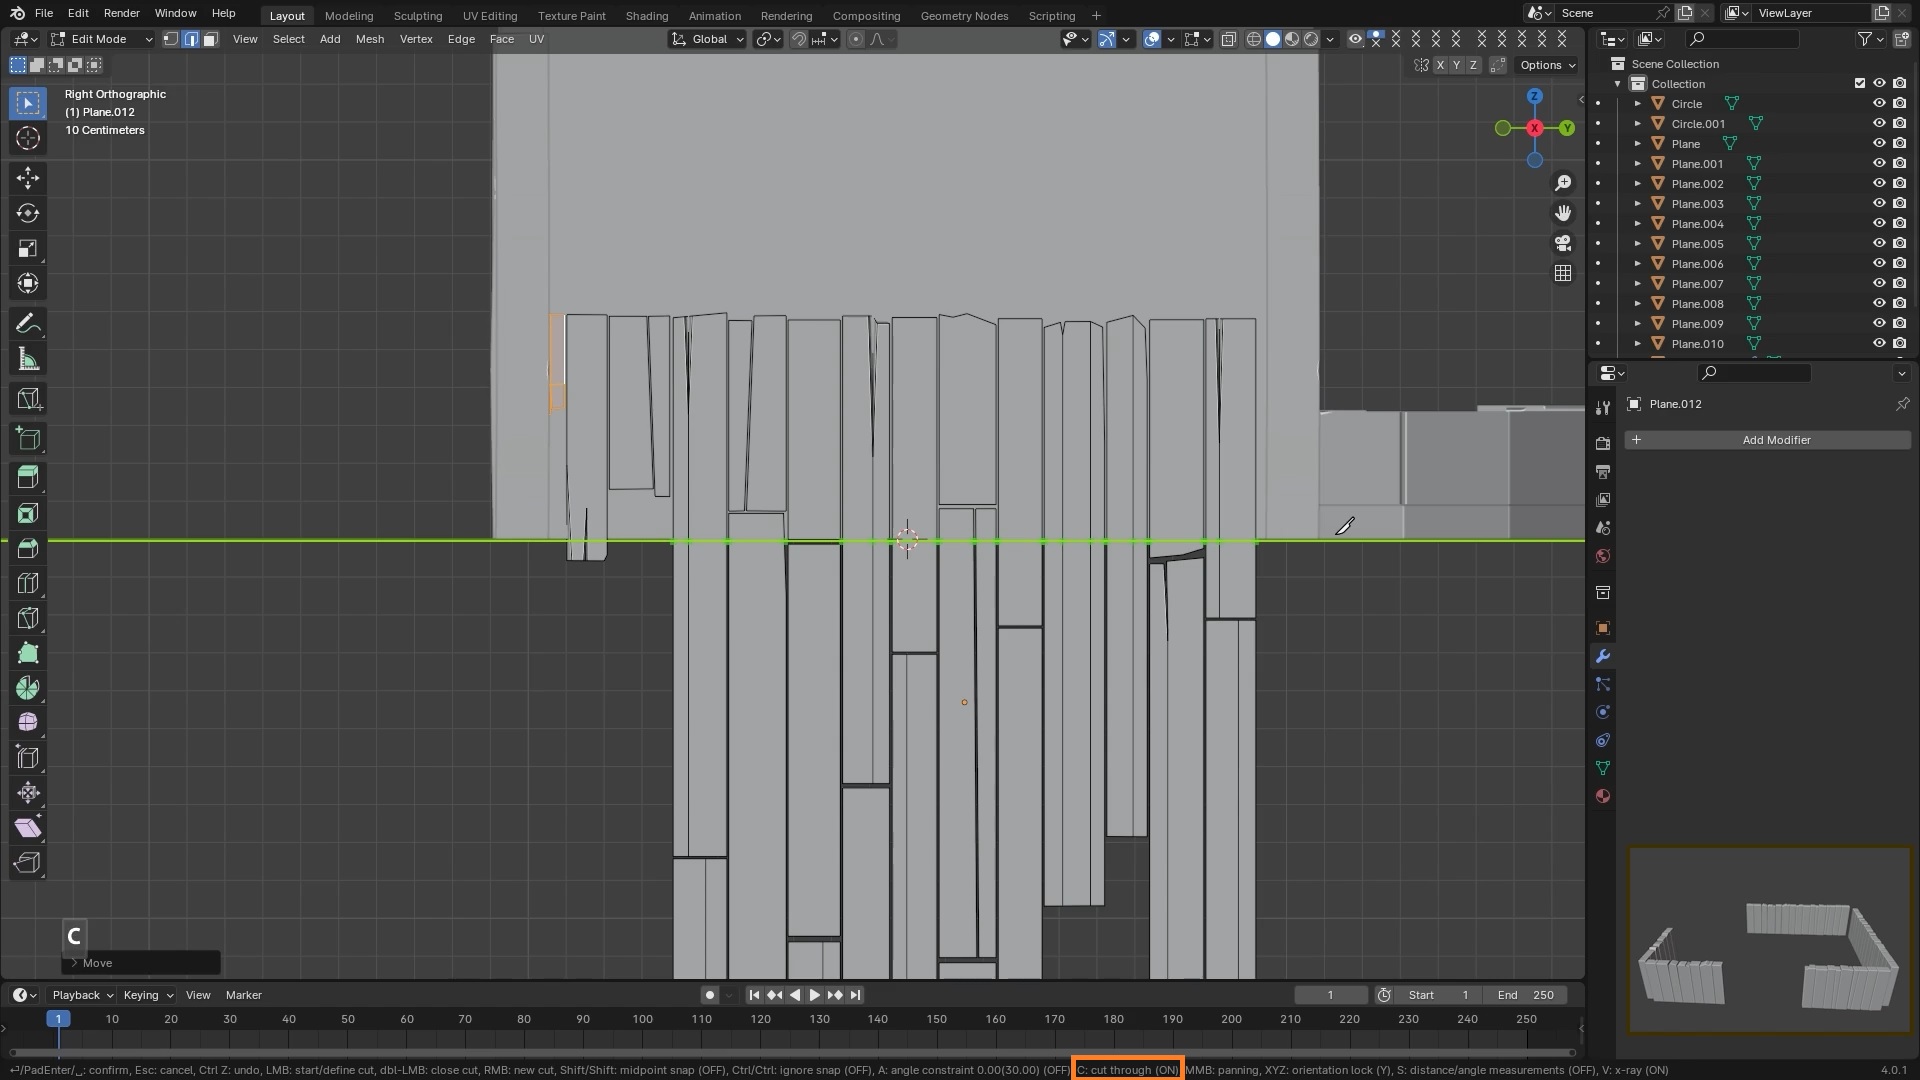
Task: Select the Shear tool
Action: tap(28, 828)
